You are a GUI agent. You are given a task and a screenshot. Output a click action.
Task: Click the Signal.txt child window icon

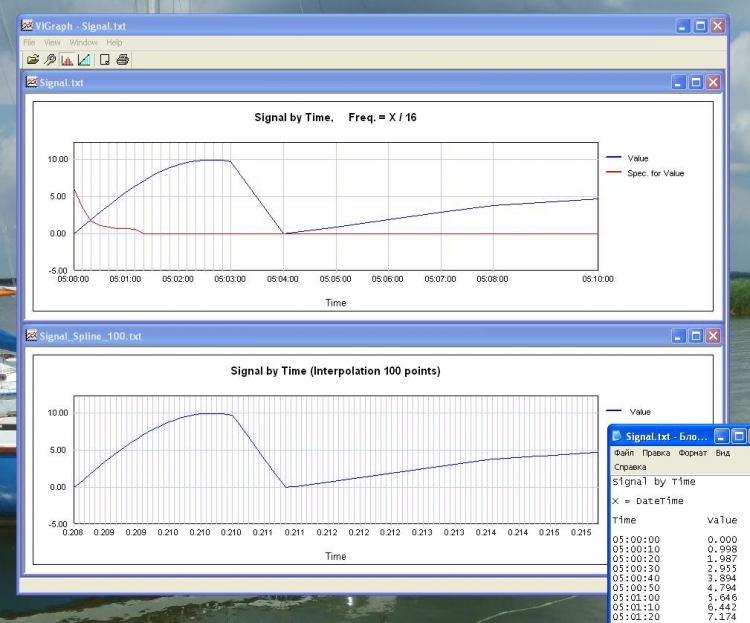(x=30, y=83)
